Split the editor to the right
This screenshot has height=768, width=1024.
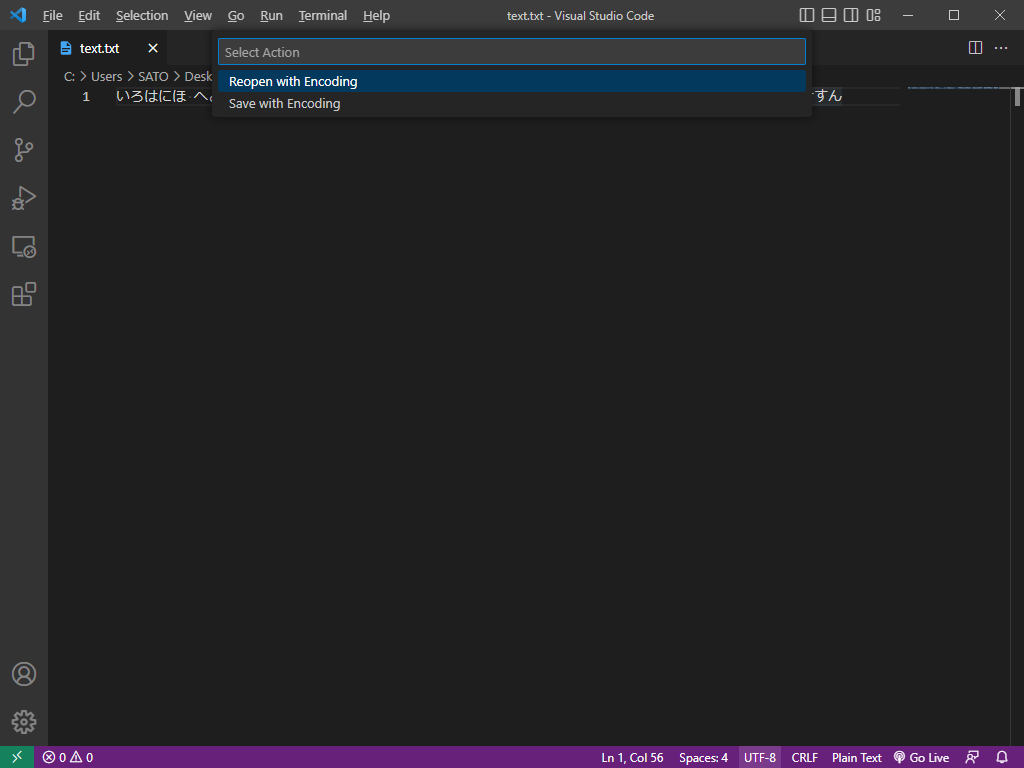[x=975, y=48]
